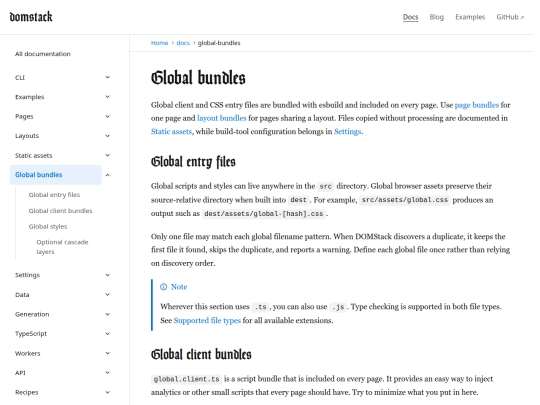
Task: Jump to Global styles subsection
Action: pyautogui.click(x=48, y=226)
